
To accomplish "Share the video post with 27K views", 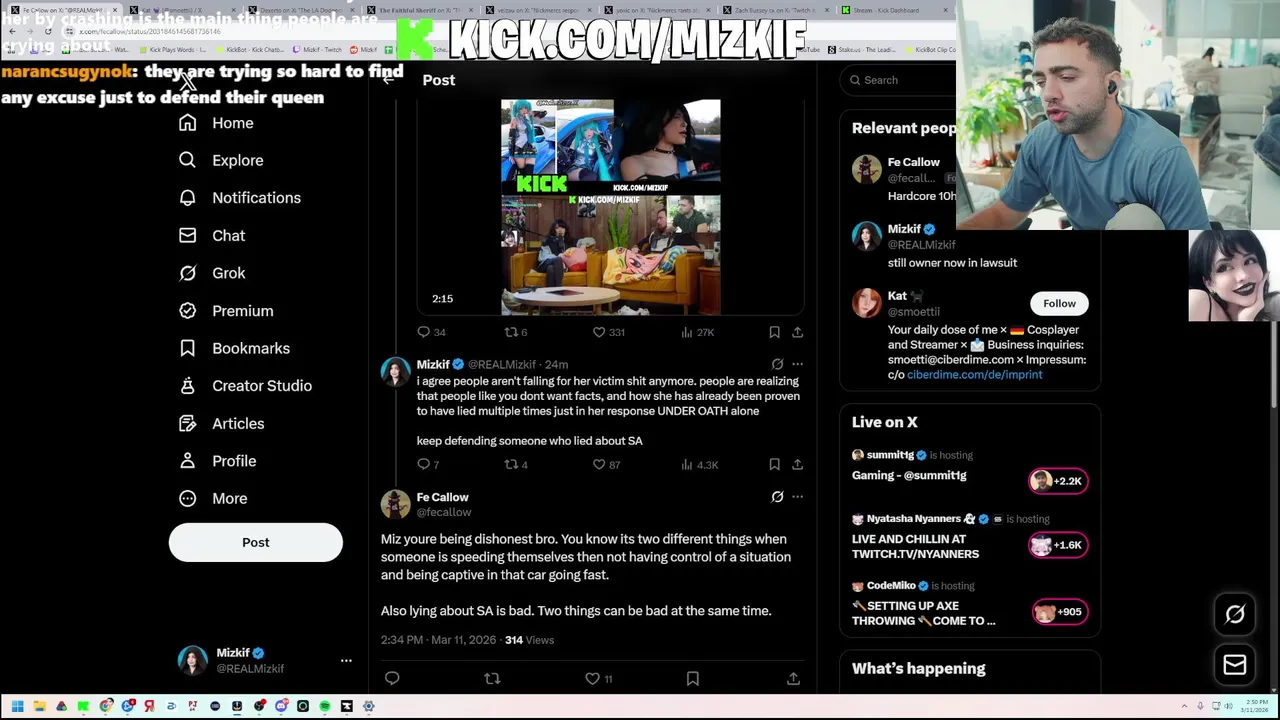I will [797, 332].
